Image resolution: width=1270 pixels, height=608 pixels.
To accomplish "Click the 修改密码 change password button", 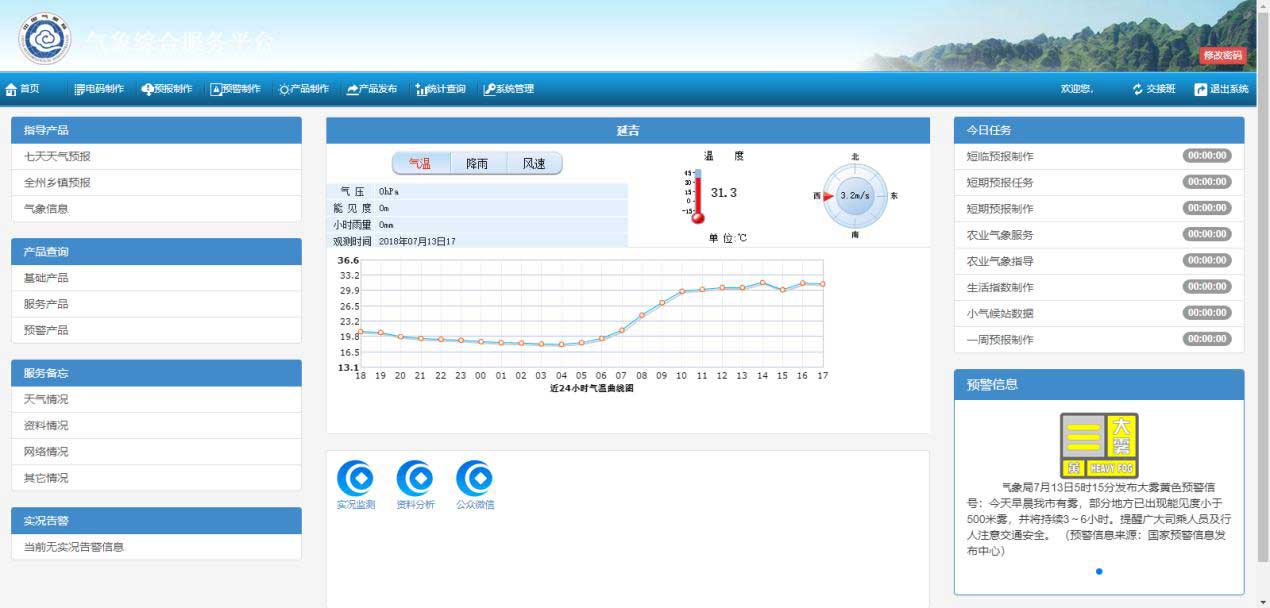I will point(1223,56).
